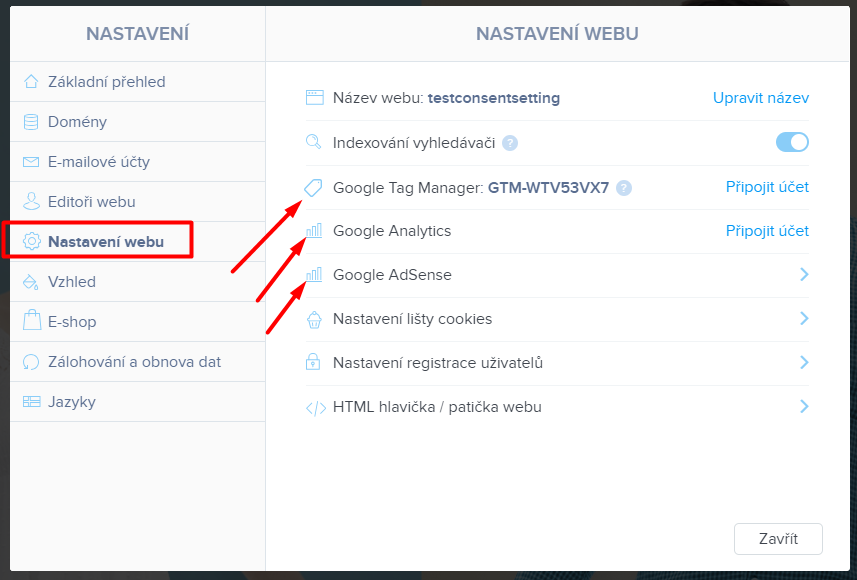This screenshot has width=857, height=580.
Task: Click the flag icon next to Jazyky
Action: [32, 402]
